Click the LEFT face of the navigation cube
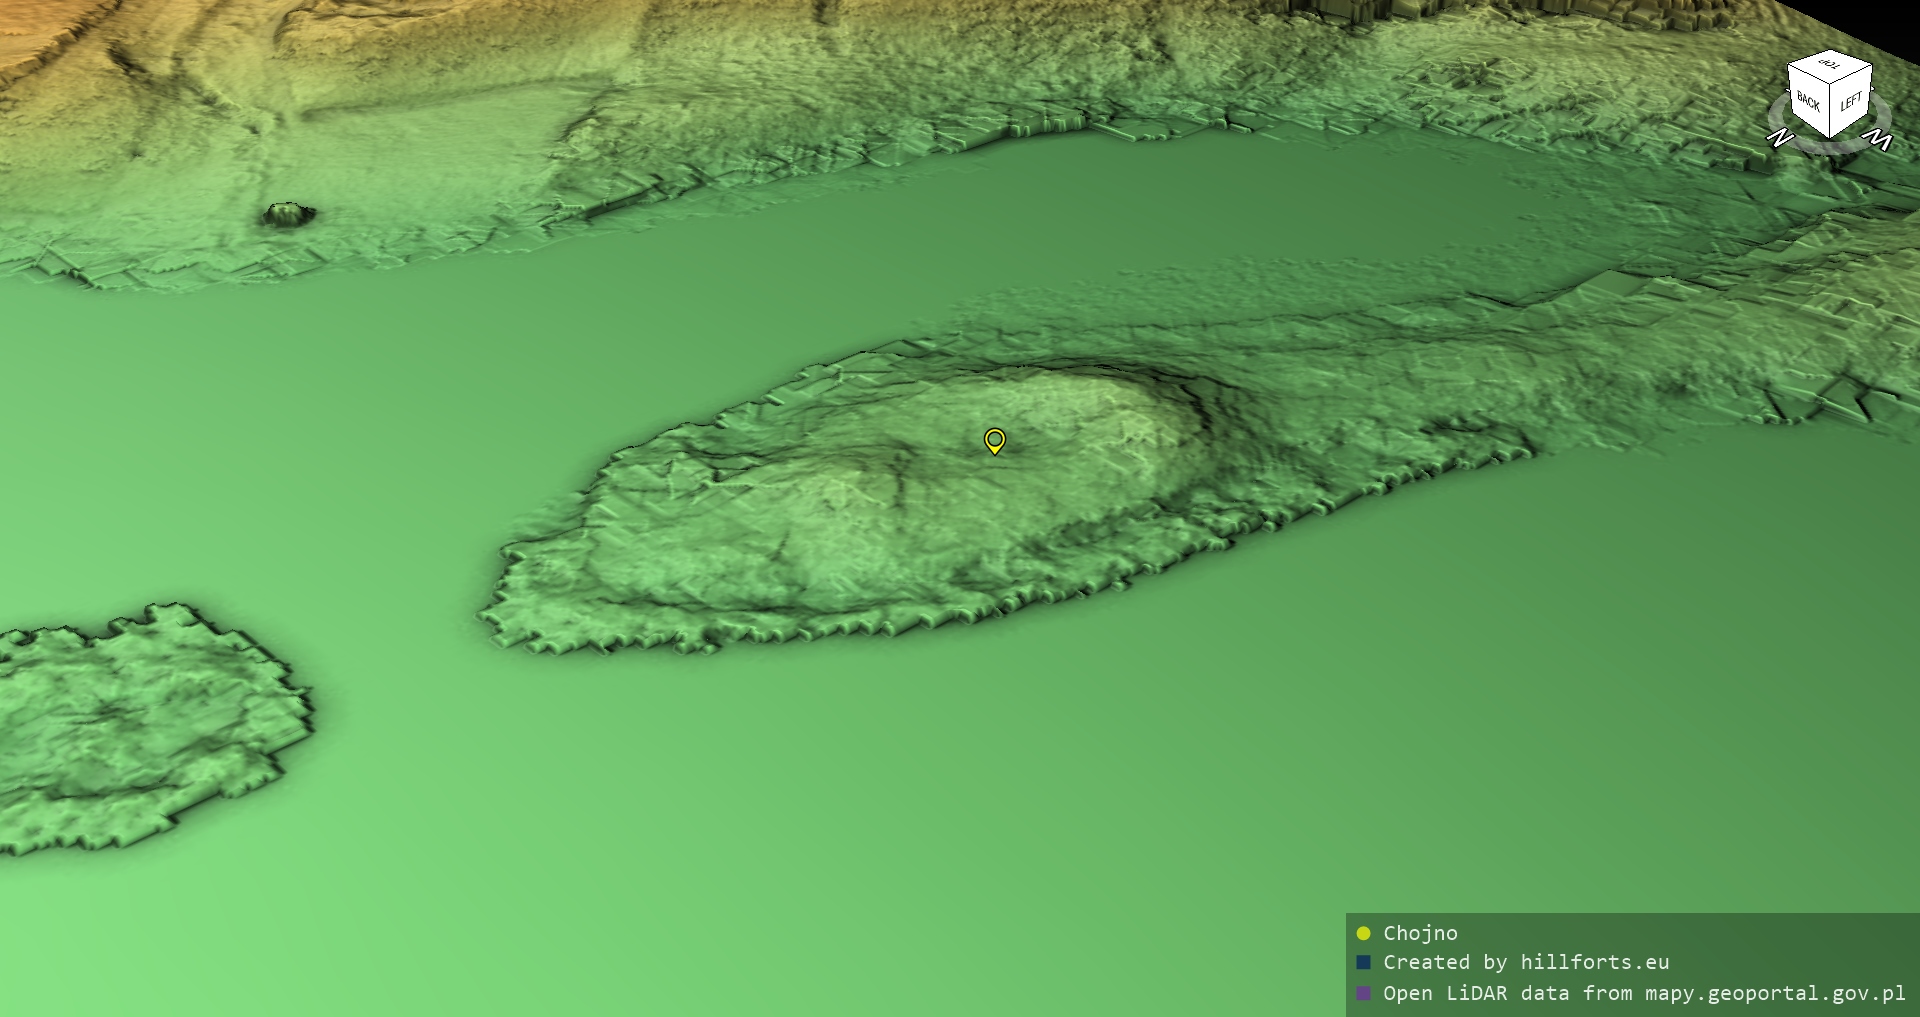Viewport: 1920px width, 1017px height. [x=1851, y=102]
